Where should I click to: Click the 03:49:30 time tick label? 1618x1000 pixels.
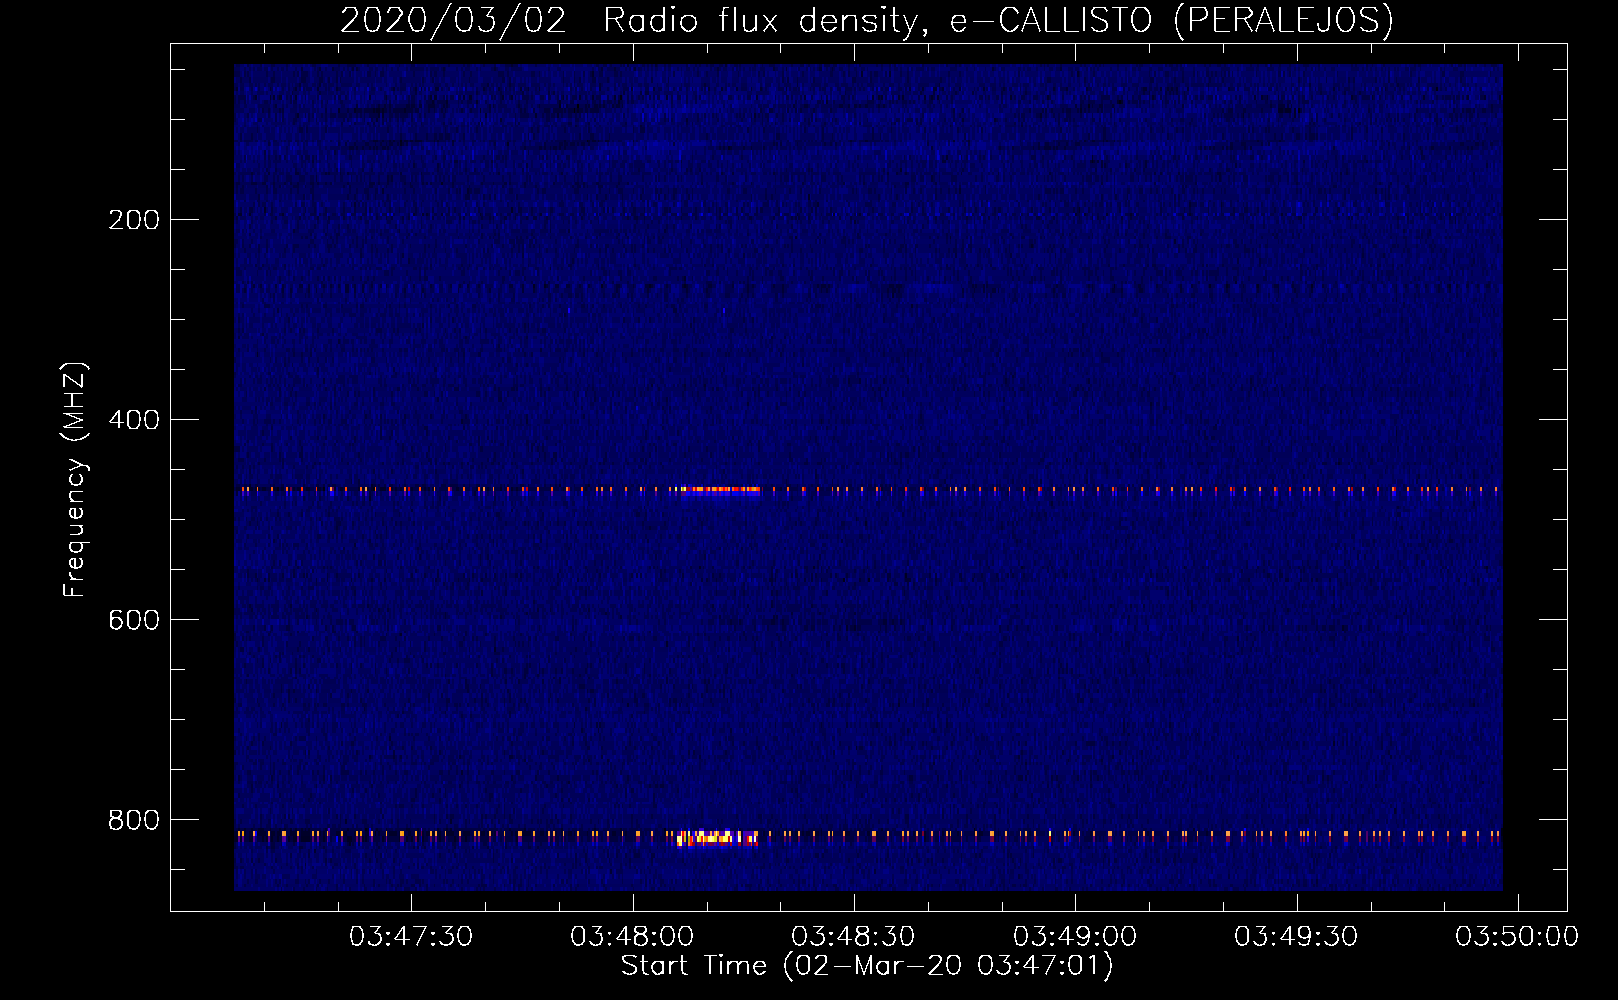tap(1296, 937)
